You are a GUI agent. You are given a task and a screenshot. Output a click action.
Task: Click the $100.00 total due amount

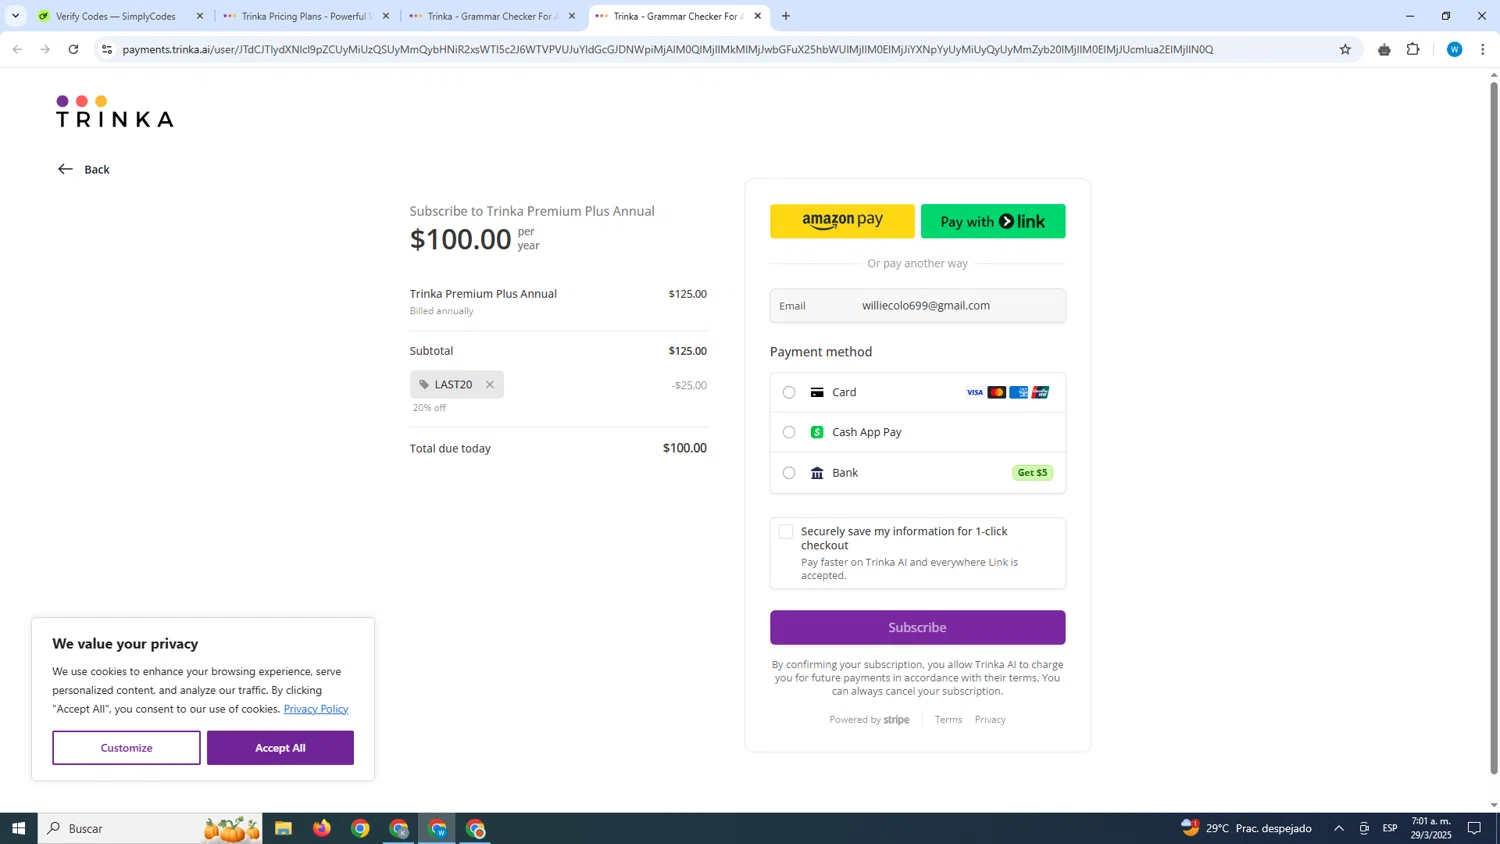click(685, 448)
